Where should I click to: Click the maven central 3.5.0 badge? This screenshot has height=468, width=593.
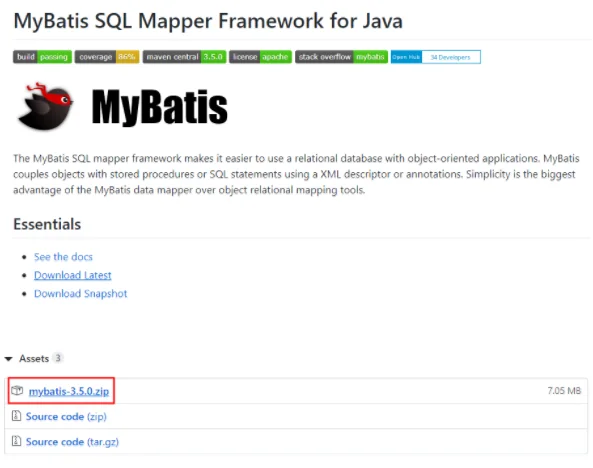click(x=185, y=57)
